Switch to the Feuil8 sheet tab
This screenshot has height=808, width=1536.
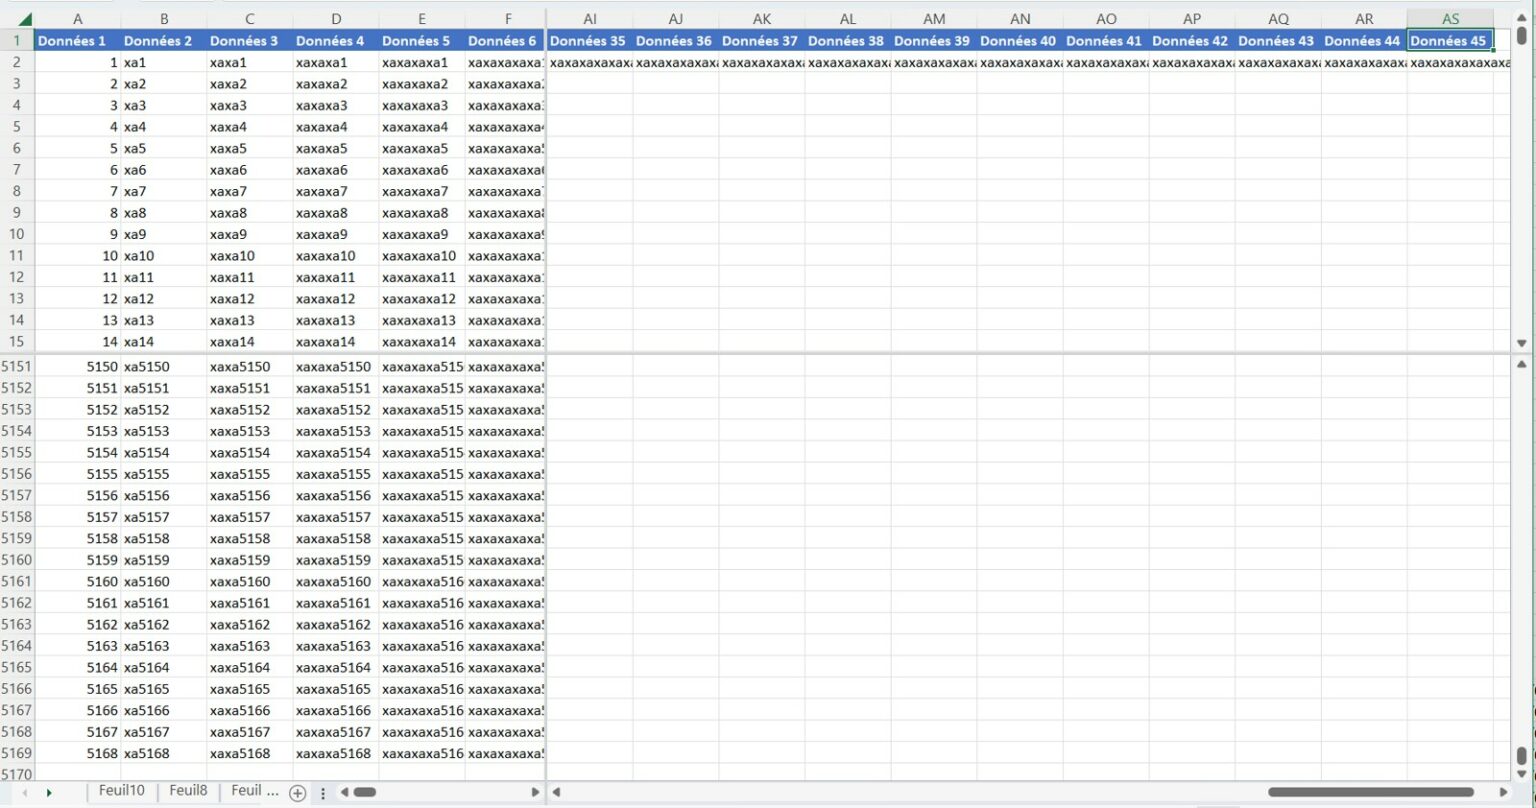pyautogui.click(x=187, y=790)
